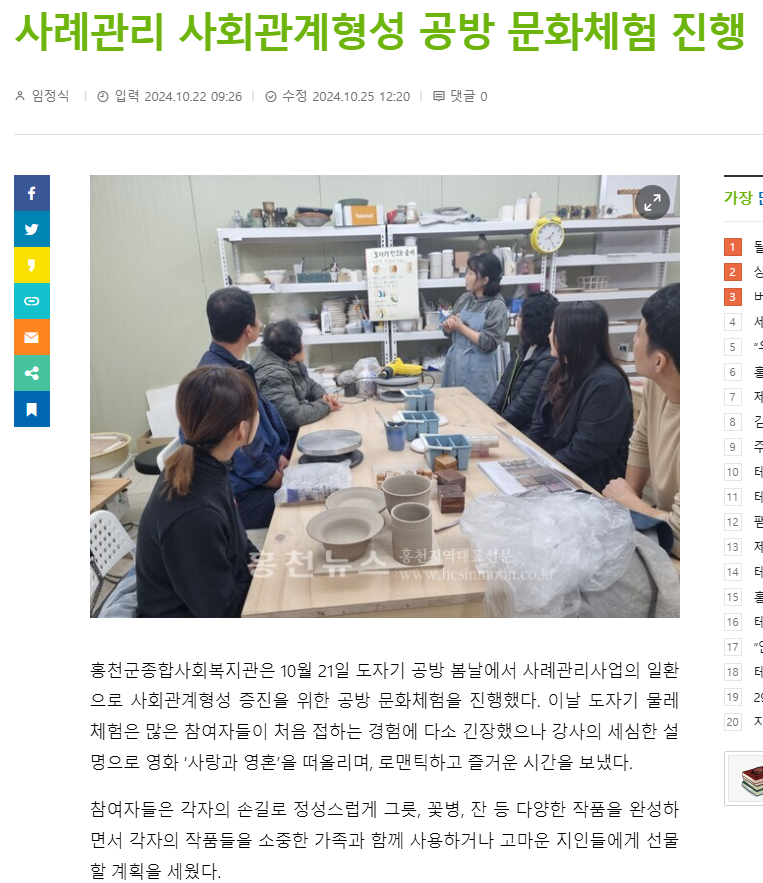Click the pottery workshop photo

[385, 396]
